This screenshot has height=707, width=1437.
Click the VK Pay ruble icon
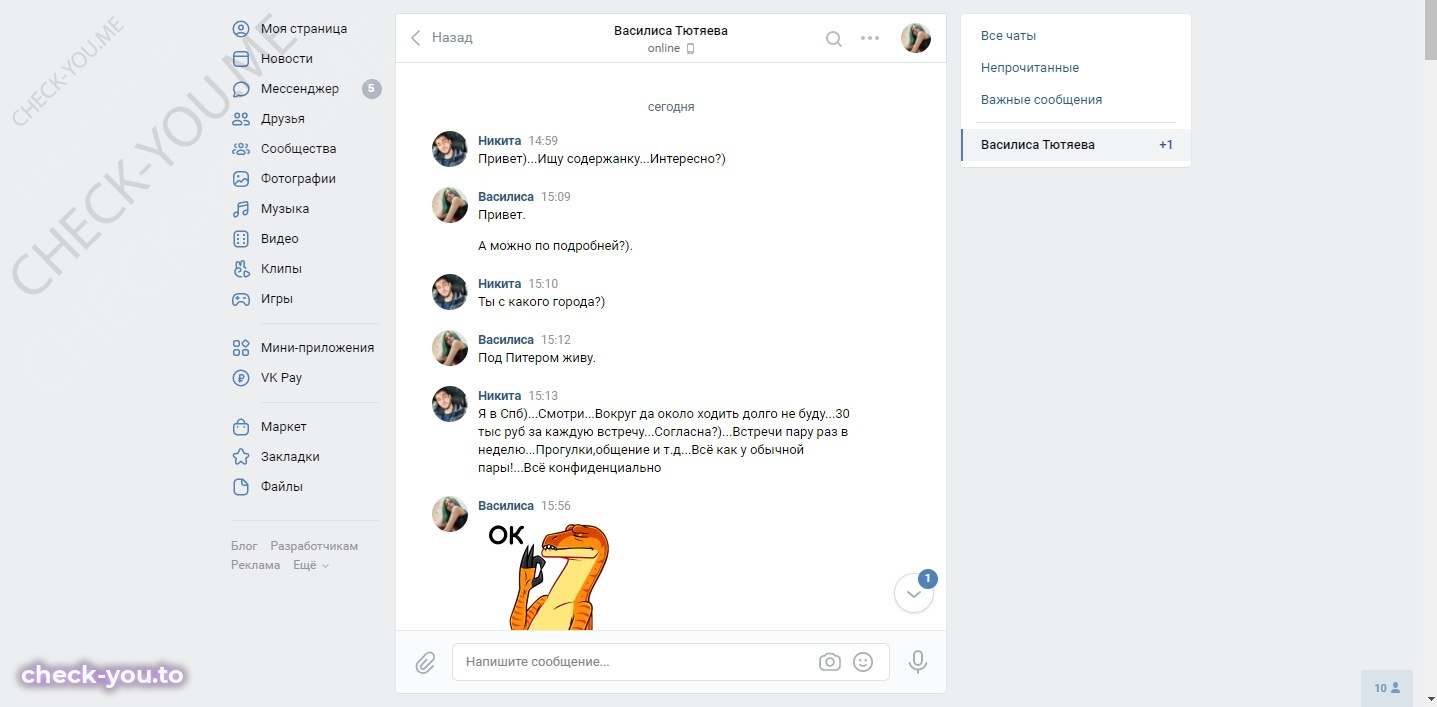click(x=241, y=378)
